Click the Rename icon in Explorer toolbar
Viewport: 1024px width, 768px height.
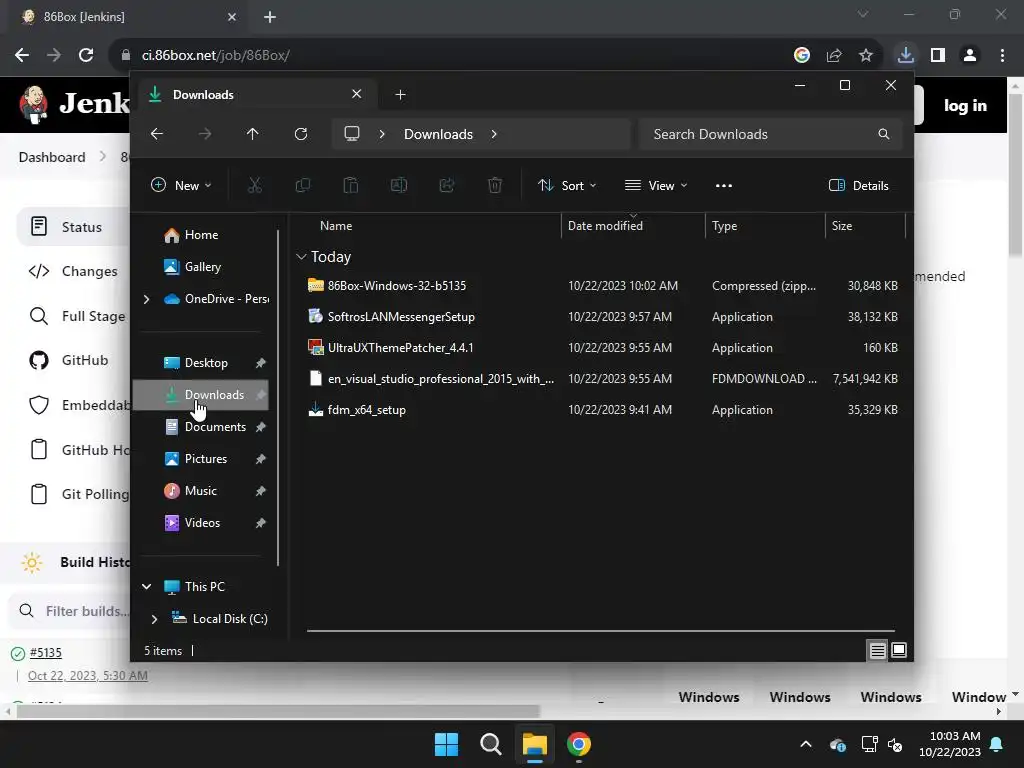coord(399,185)
